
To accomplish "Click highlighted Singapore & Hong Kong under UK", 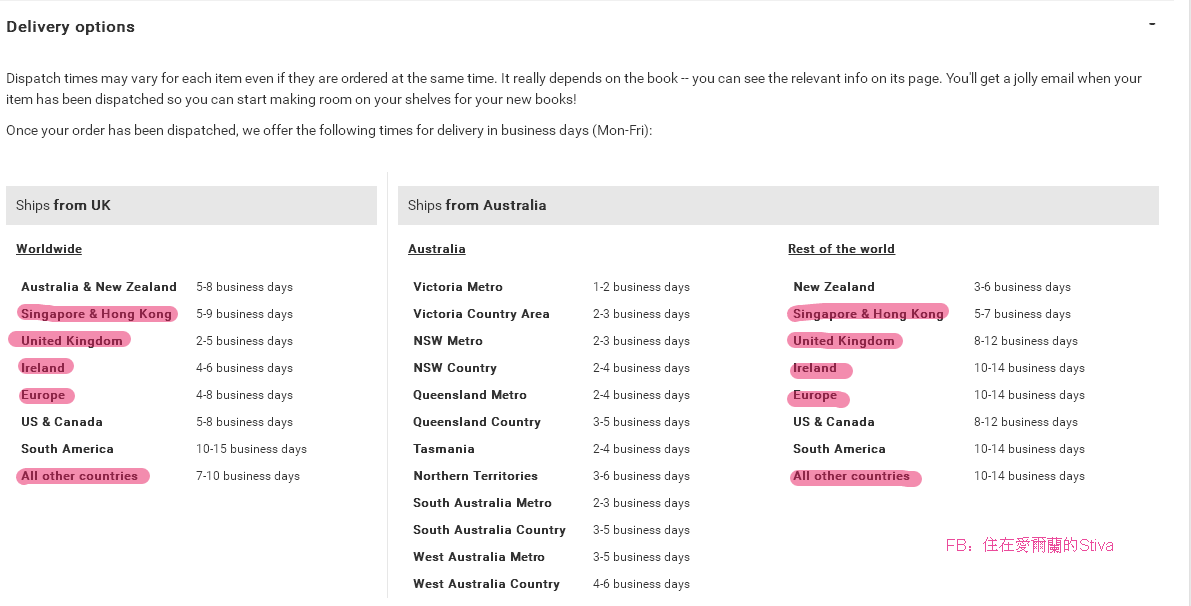I will pyautogui.click(x=97, y=314).
